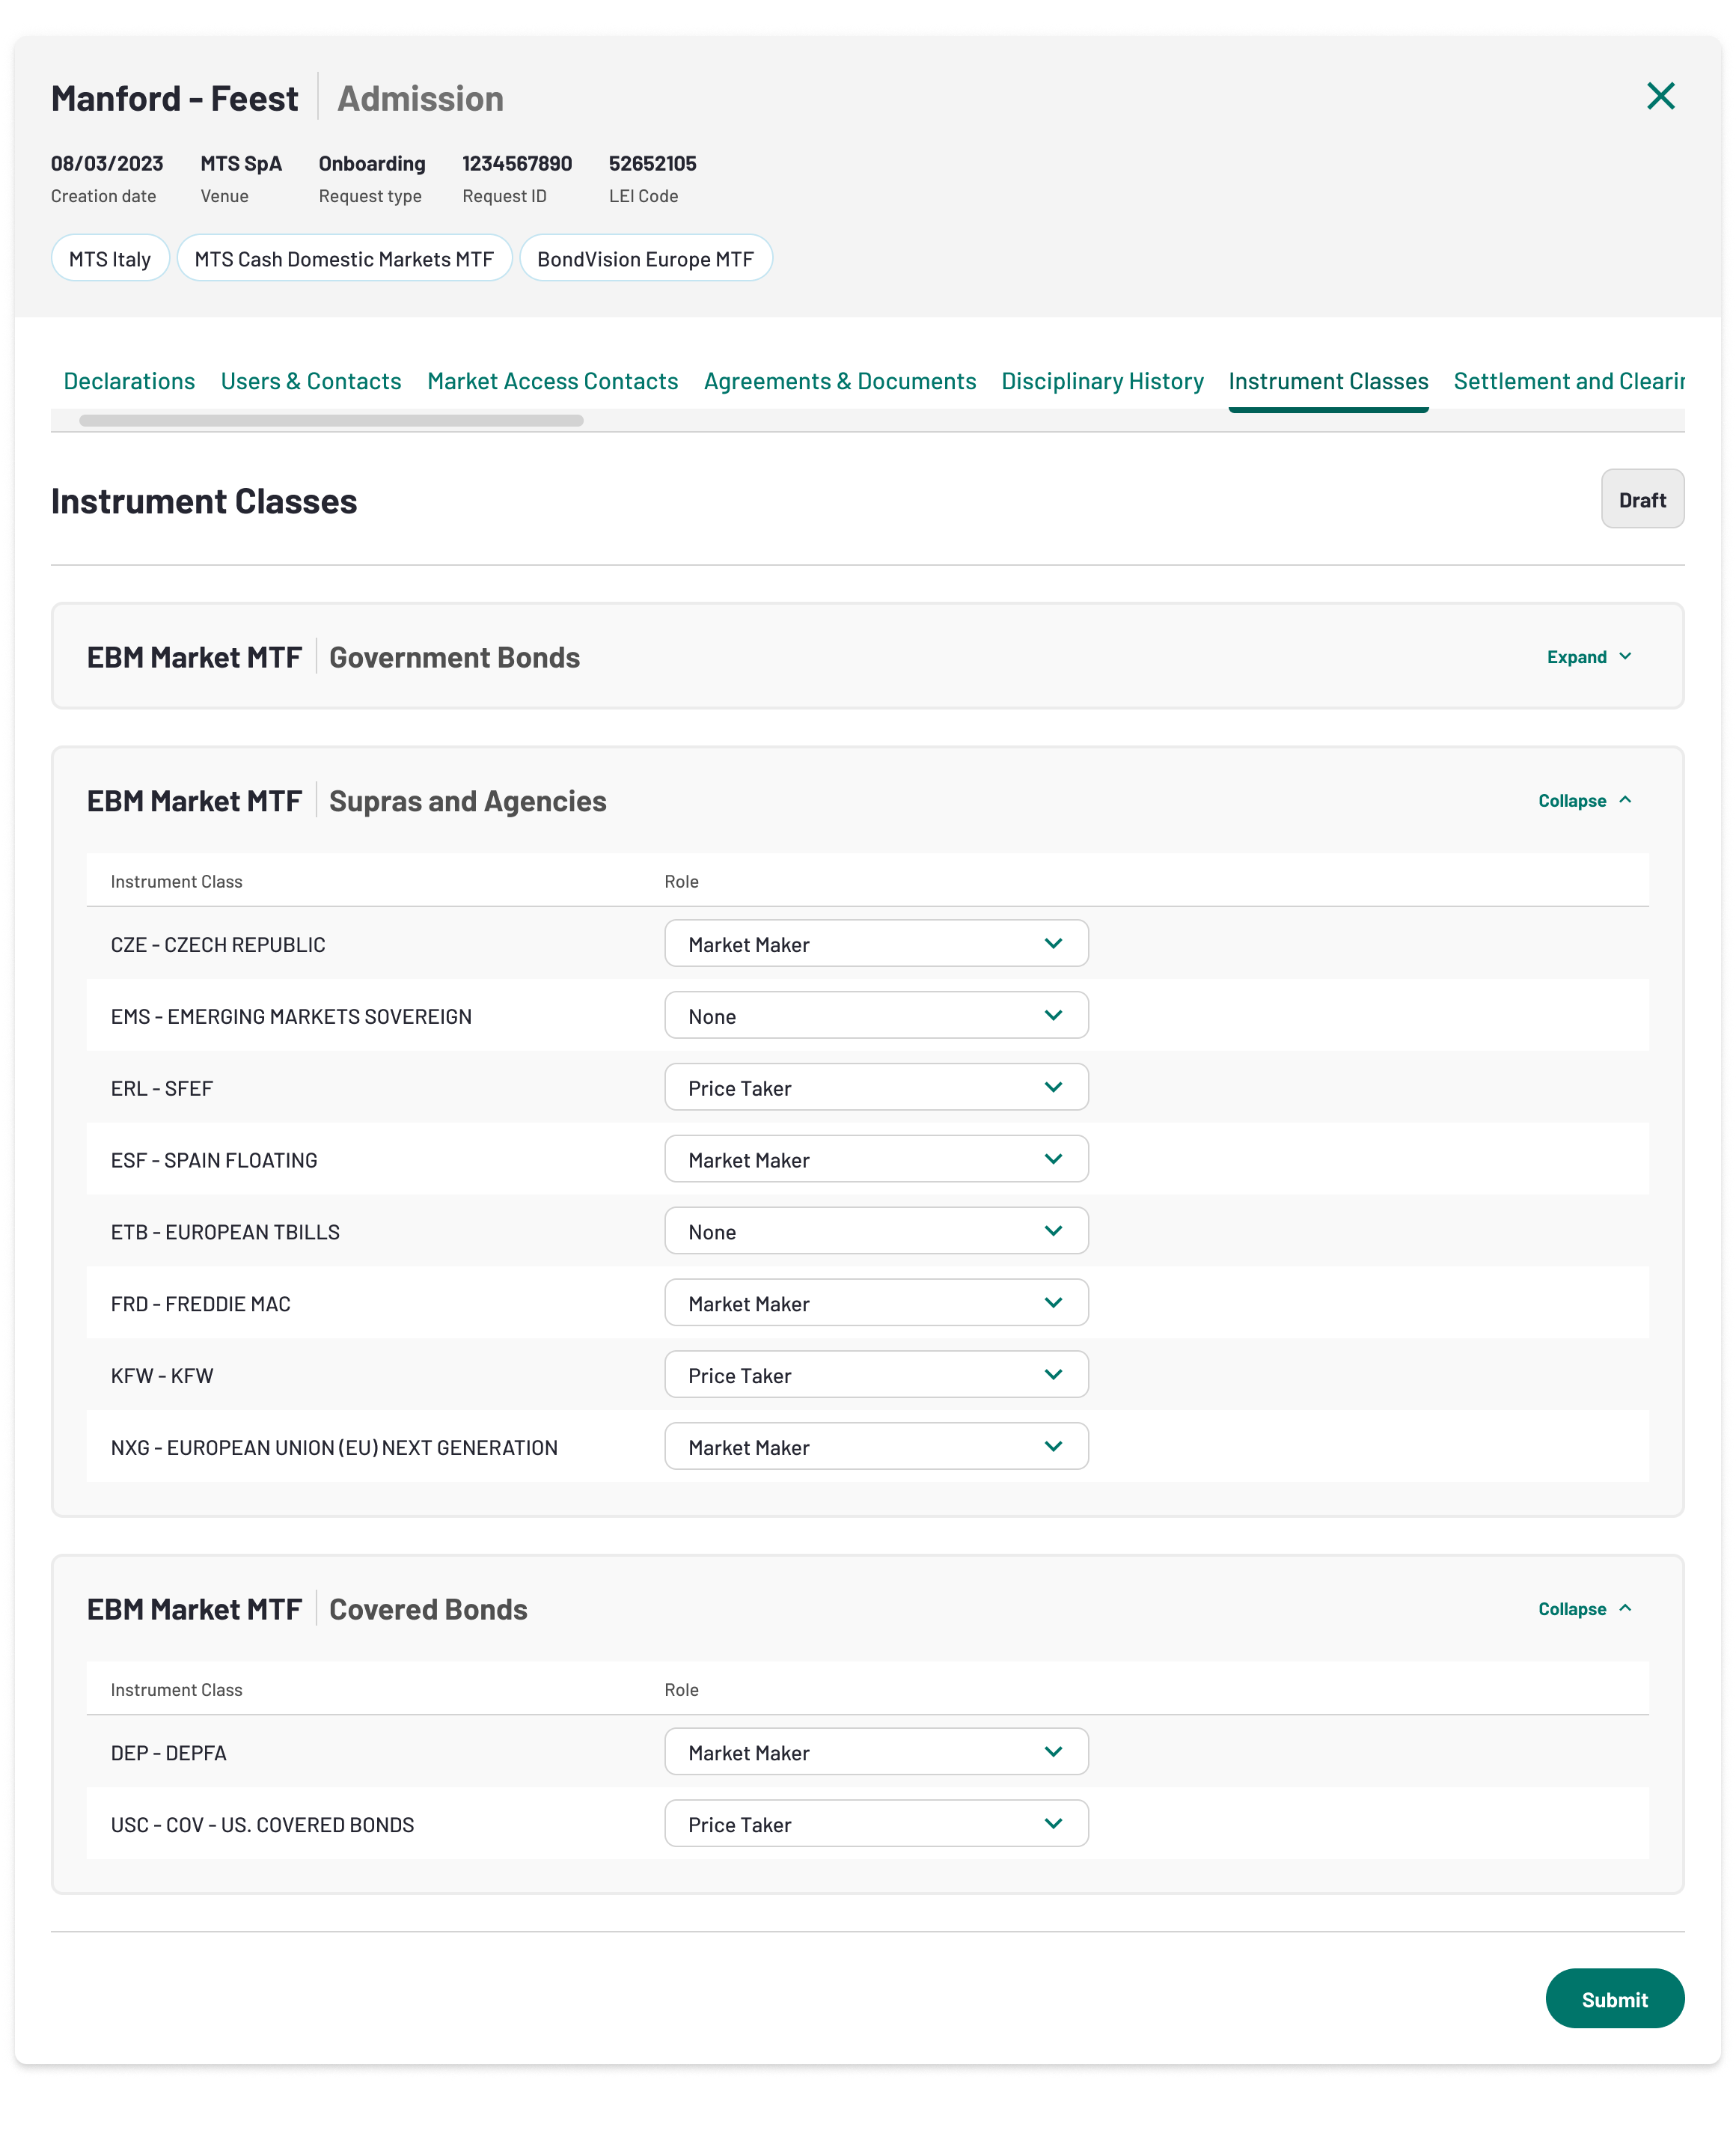
Task: Click the DEP - DEPFA row label
Action: coord(168,1754)
